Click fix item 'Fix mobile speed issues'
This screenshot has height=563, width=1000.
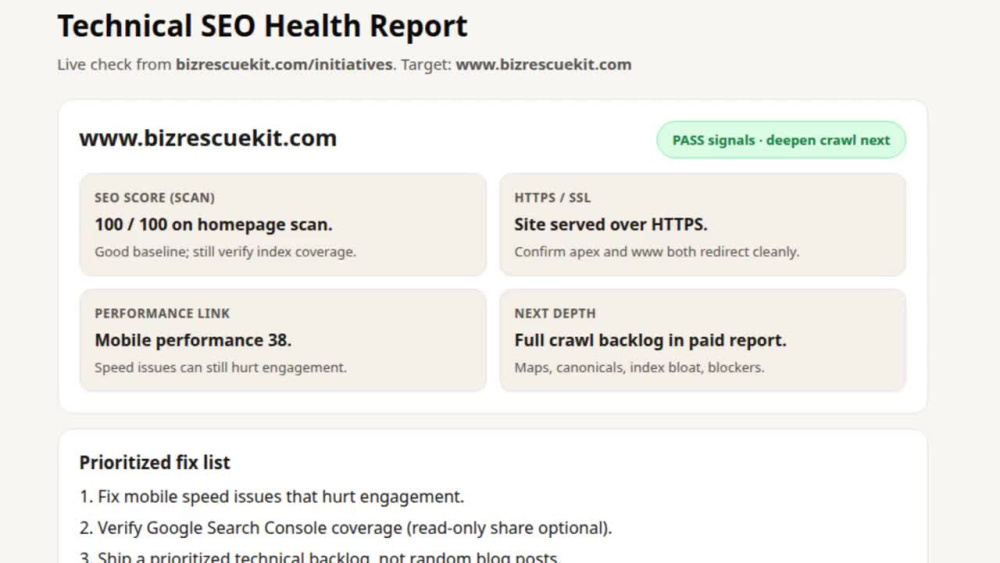pos(272,497)
